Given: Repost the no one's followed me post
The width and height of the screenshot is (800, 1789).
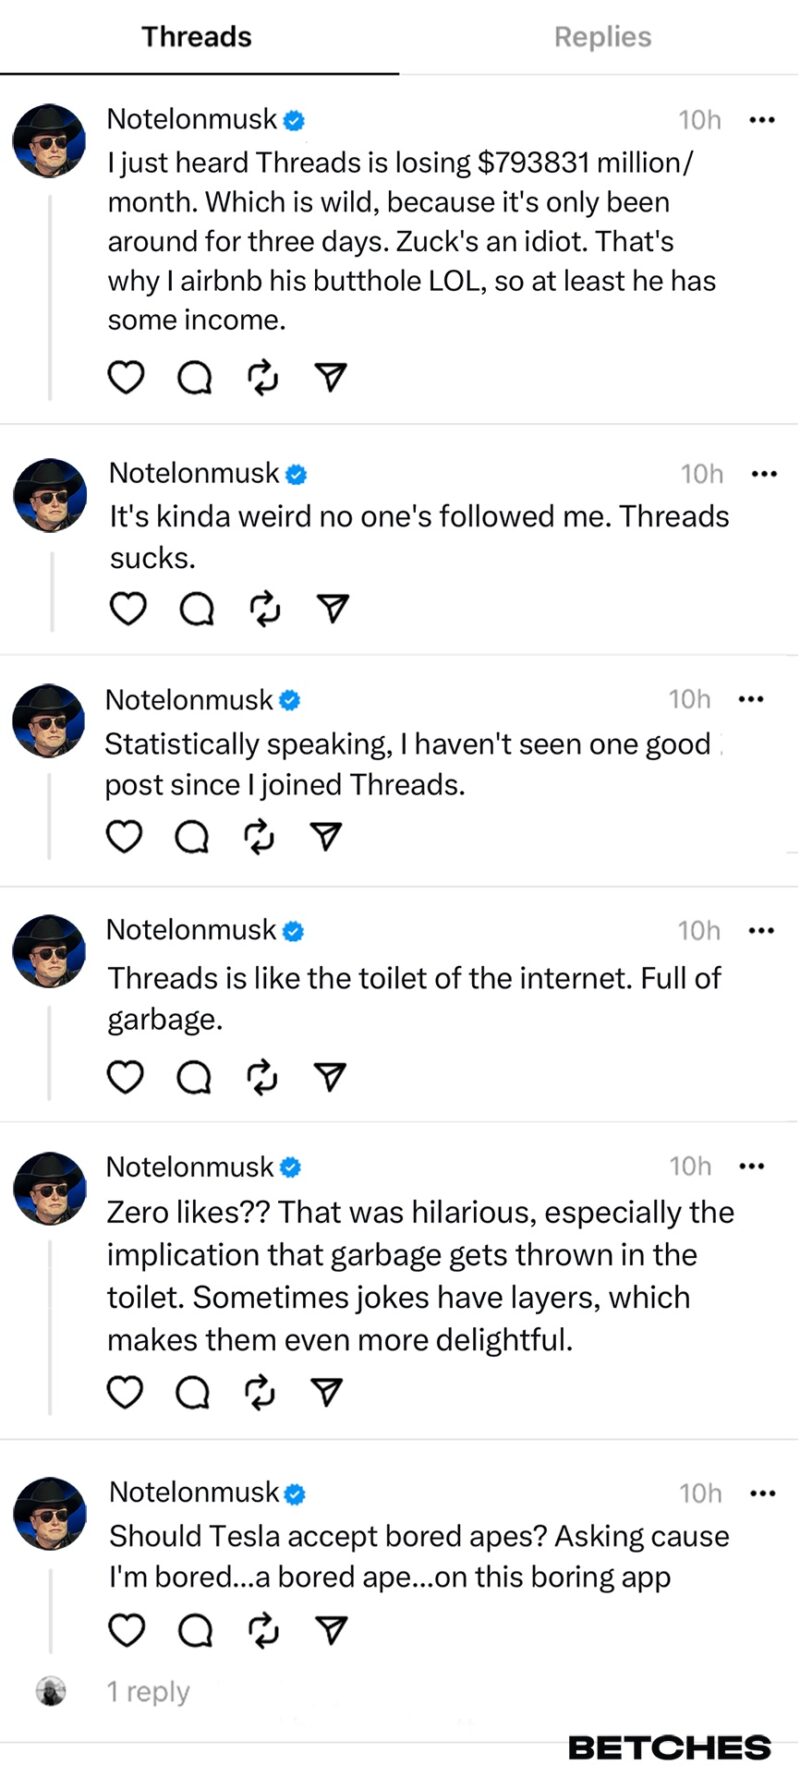Looking at the screenshot, I should [263, 607].
